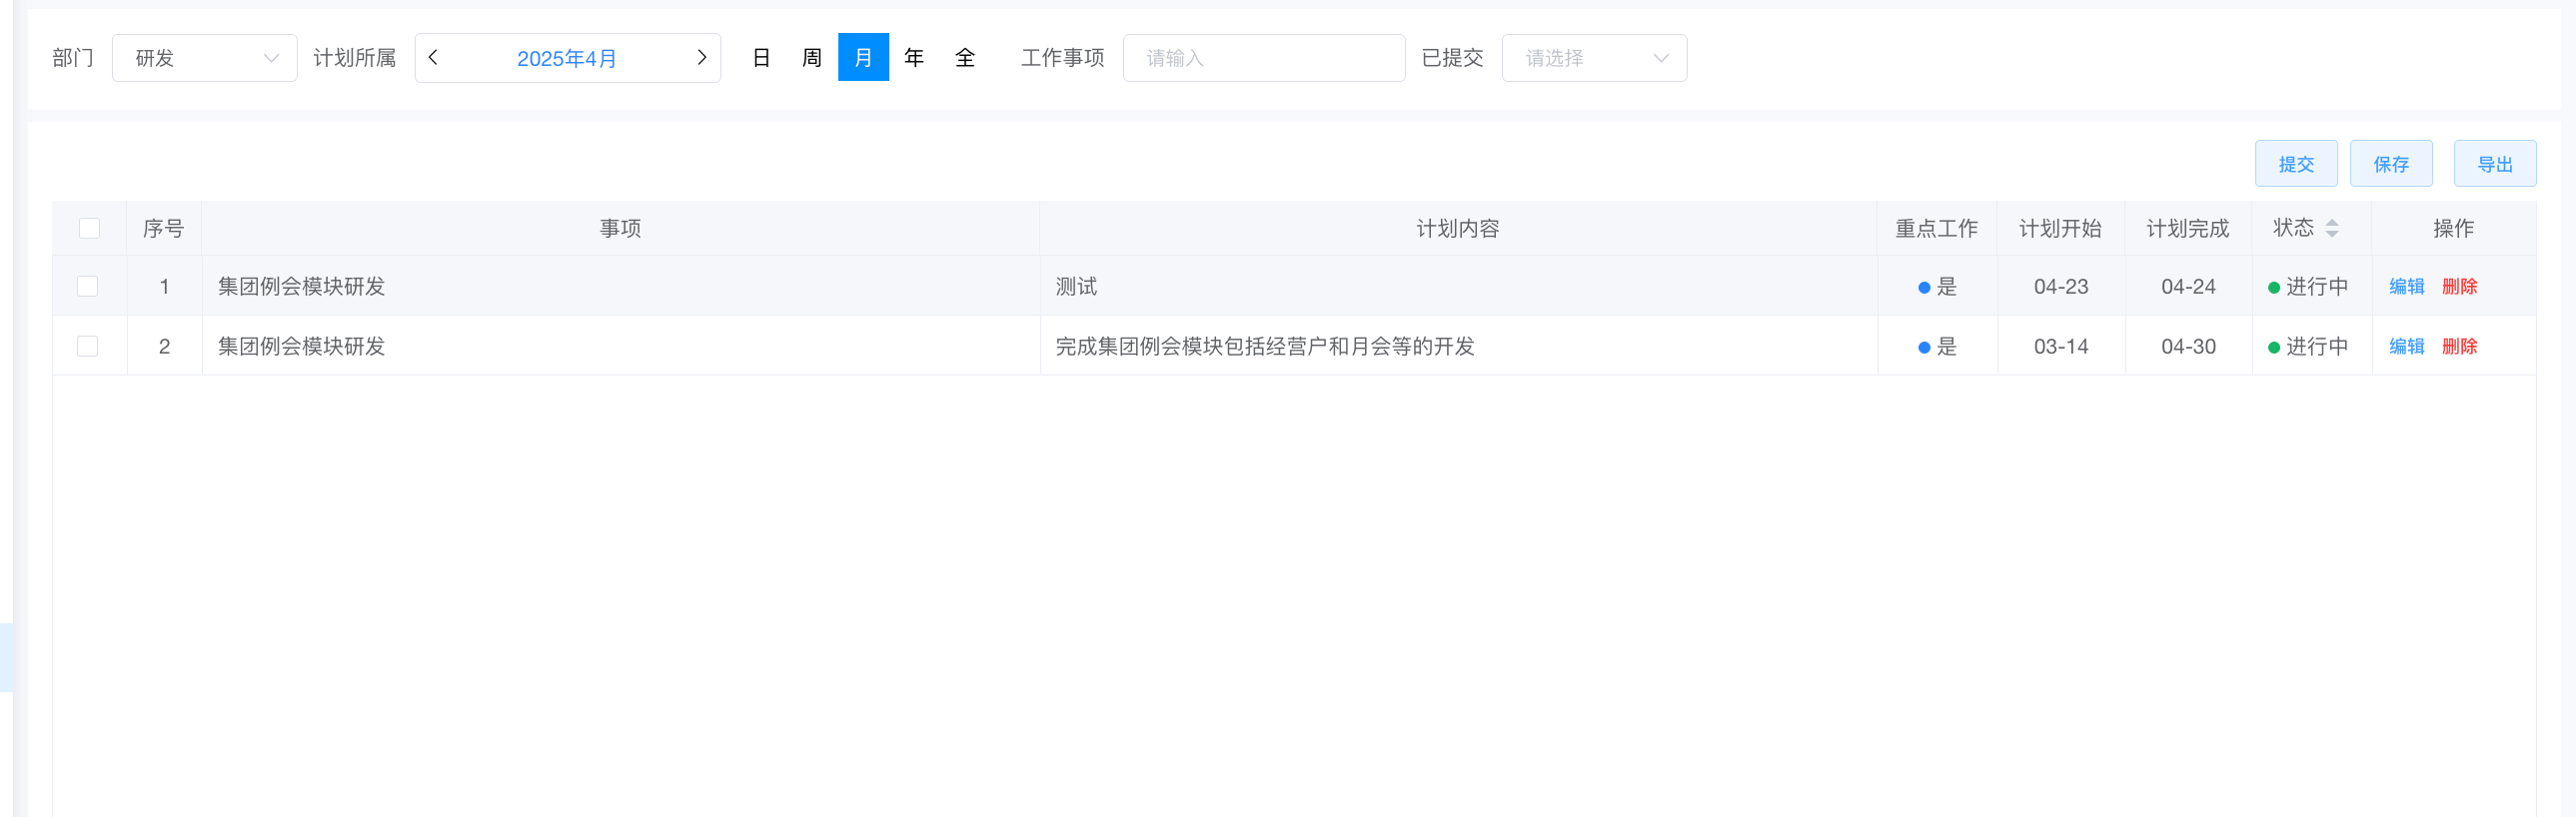Switch to 周 view tab
2576x817 pixels.
[x=812, y=58]
